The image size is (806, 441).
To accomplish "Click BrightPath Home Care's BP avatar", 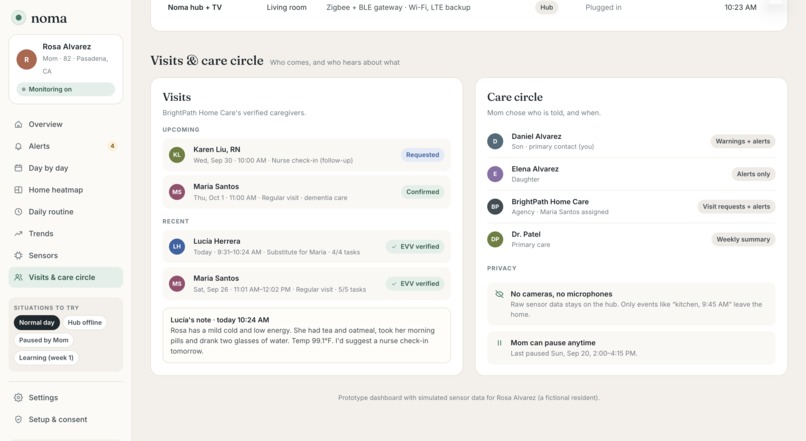I will click(x=495, y=207).
